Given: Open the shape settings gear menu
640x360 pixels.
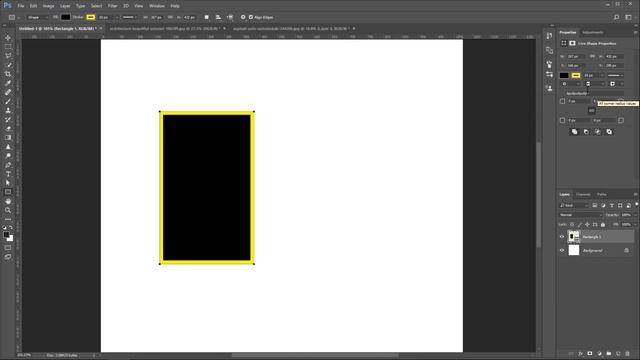Looking at the screenshot, I should point(243,17).
